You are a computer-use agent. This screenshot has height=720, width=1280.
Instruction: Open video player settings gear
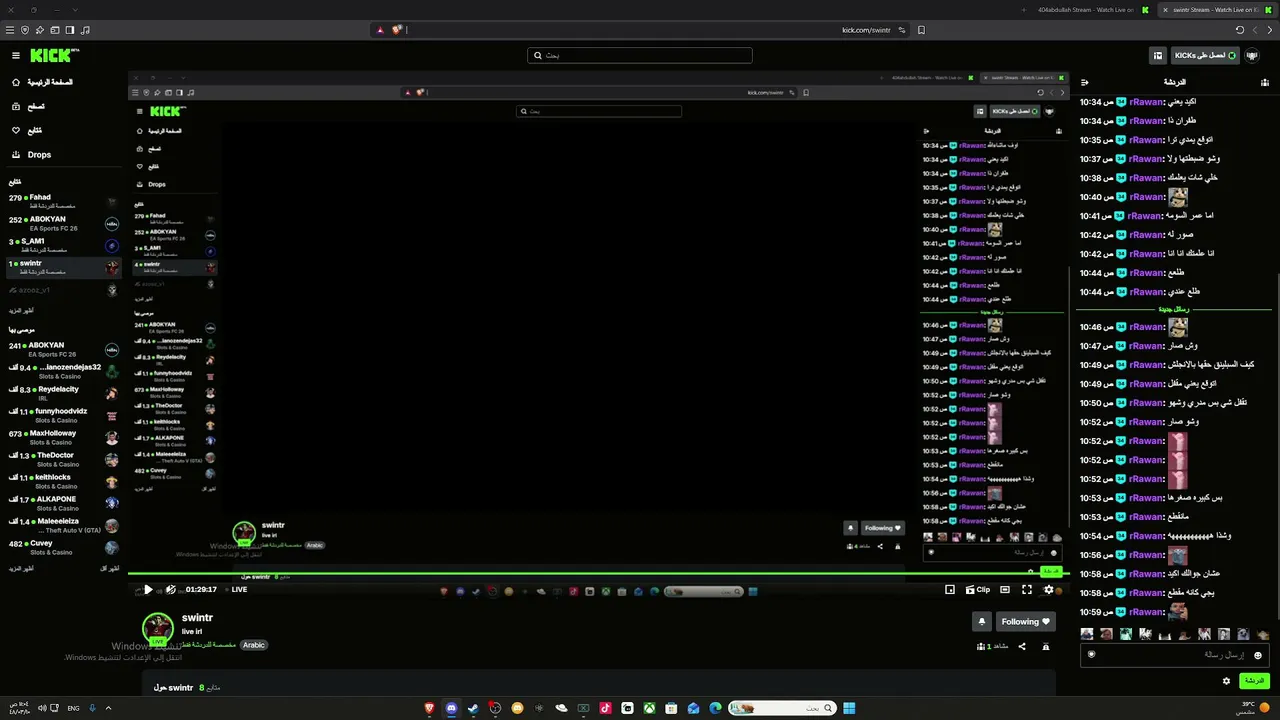[x=1049, y=590]
